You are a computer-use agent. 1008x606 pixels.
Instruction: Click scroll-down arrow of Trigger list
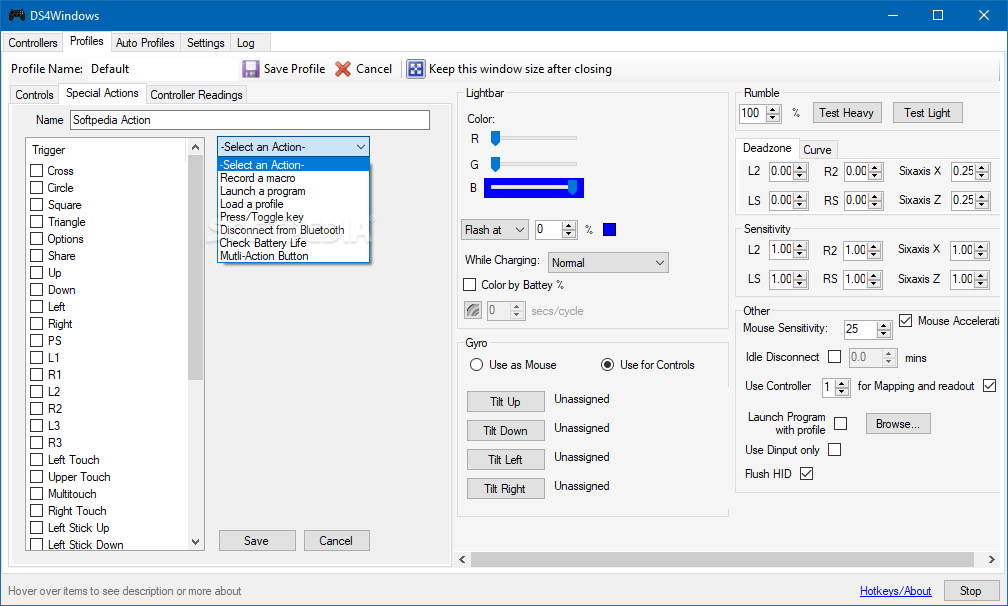[195, 542]
